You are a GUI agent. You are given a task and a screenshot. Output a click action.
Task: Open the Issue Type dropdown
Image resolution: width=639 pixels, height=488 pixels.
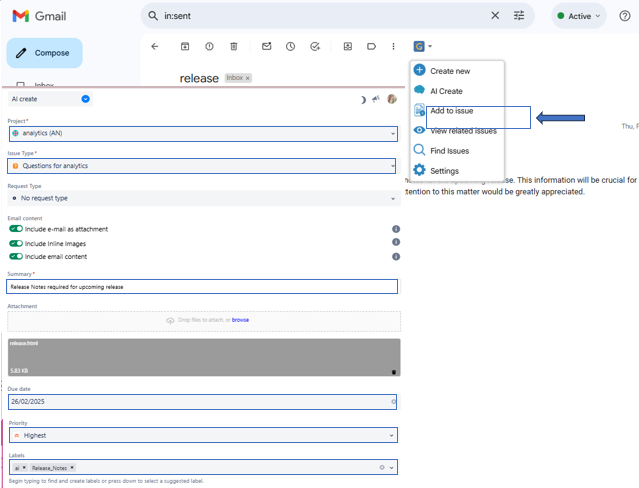202,166
